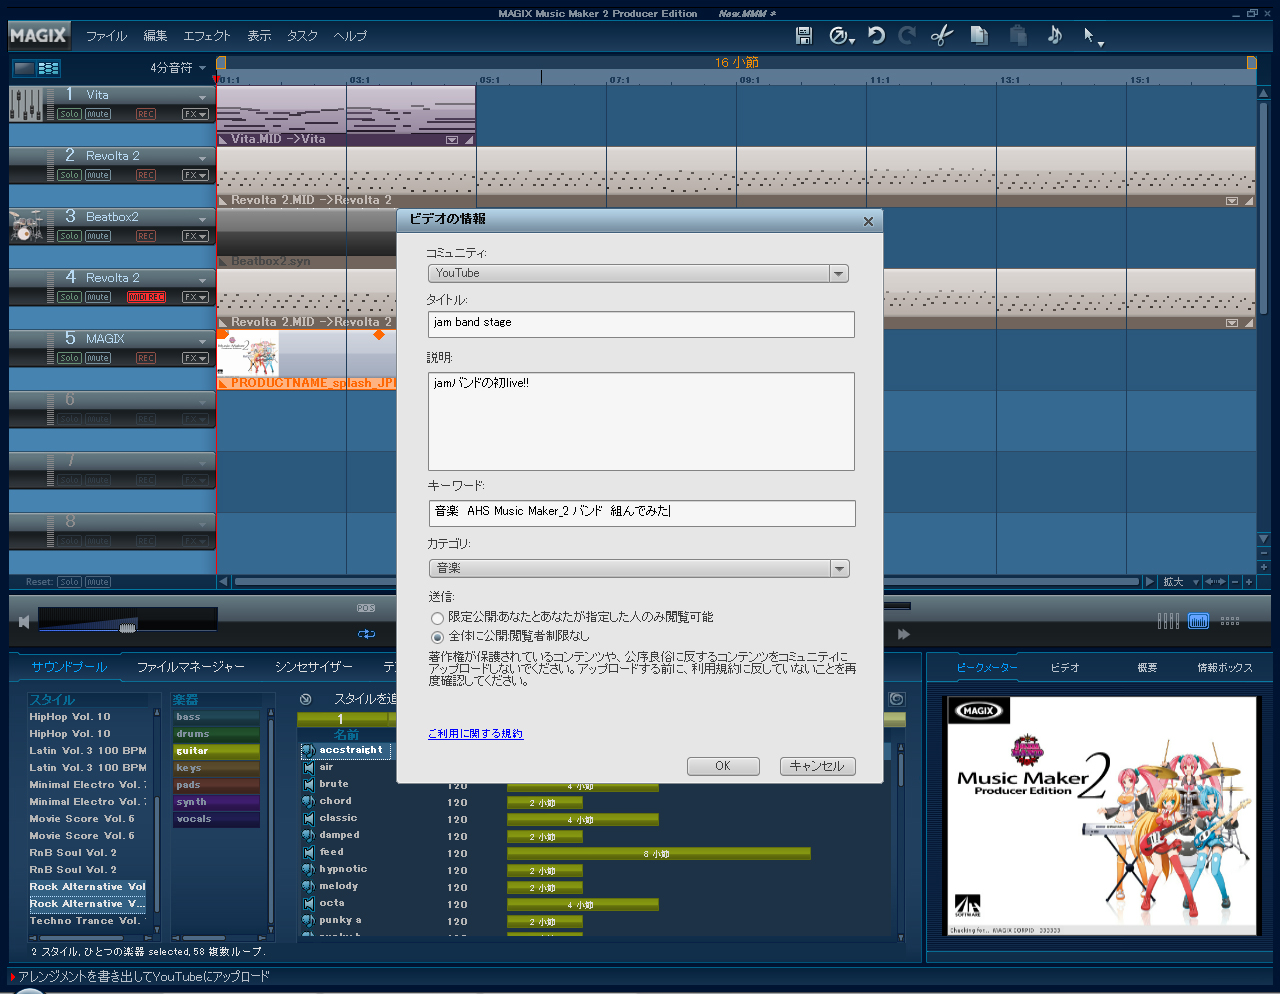Switch to the シンセサイザー tab

tap(314, 667)
